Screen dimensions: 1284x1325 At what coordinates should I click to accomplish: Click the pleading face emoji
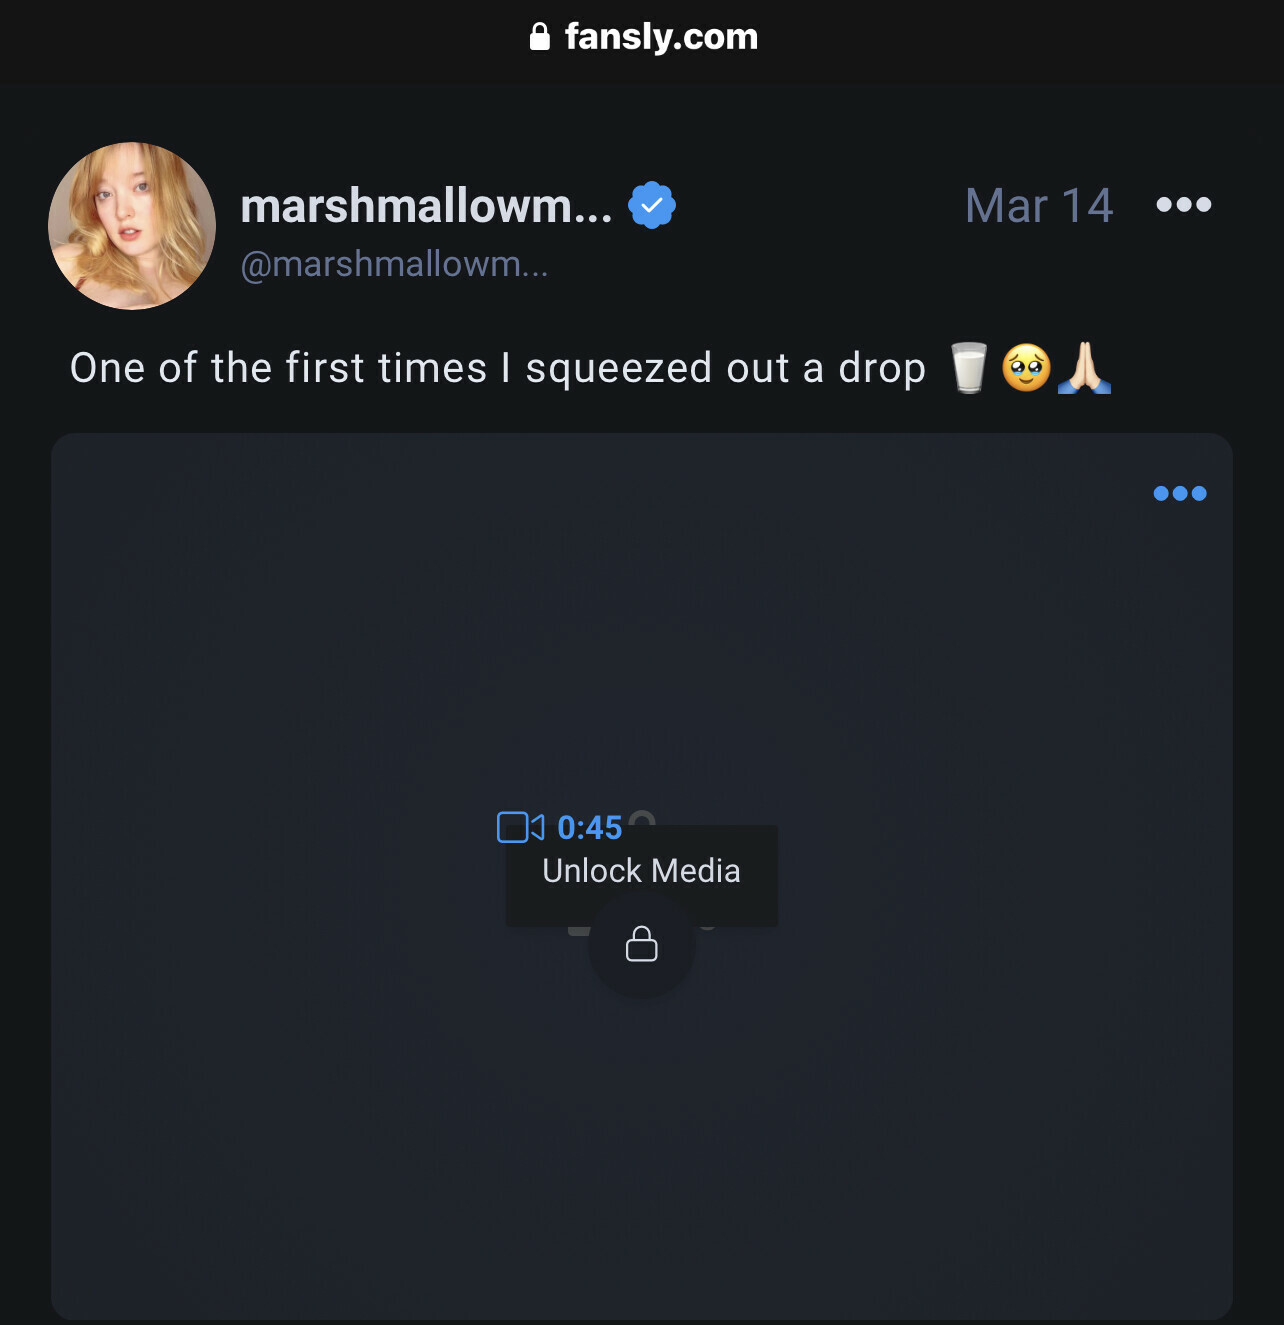point(1026,368)
